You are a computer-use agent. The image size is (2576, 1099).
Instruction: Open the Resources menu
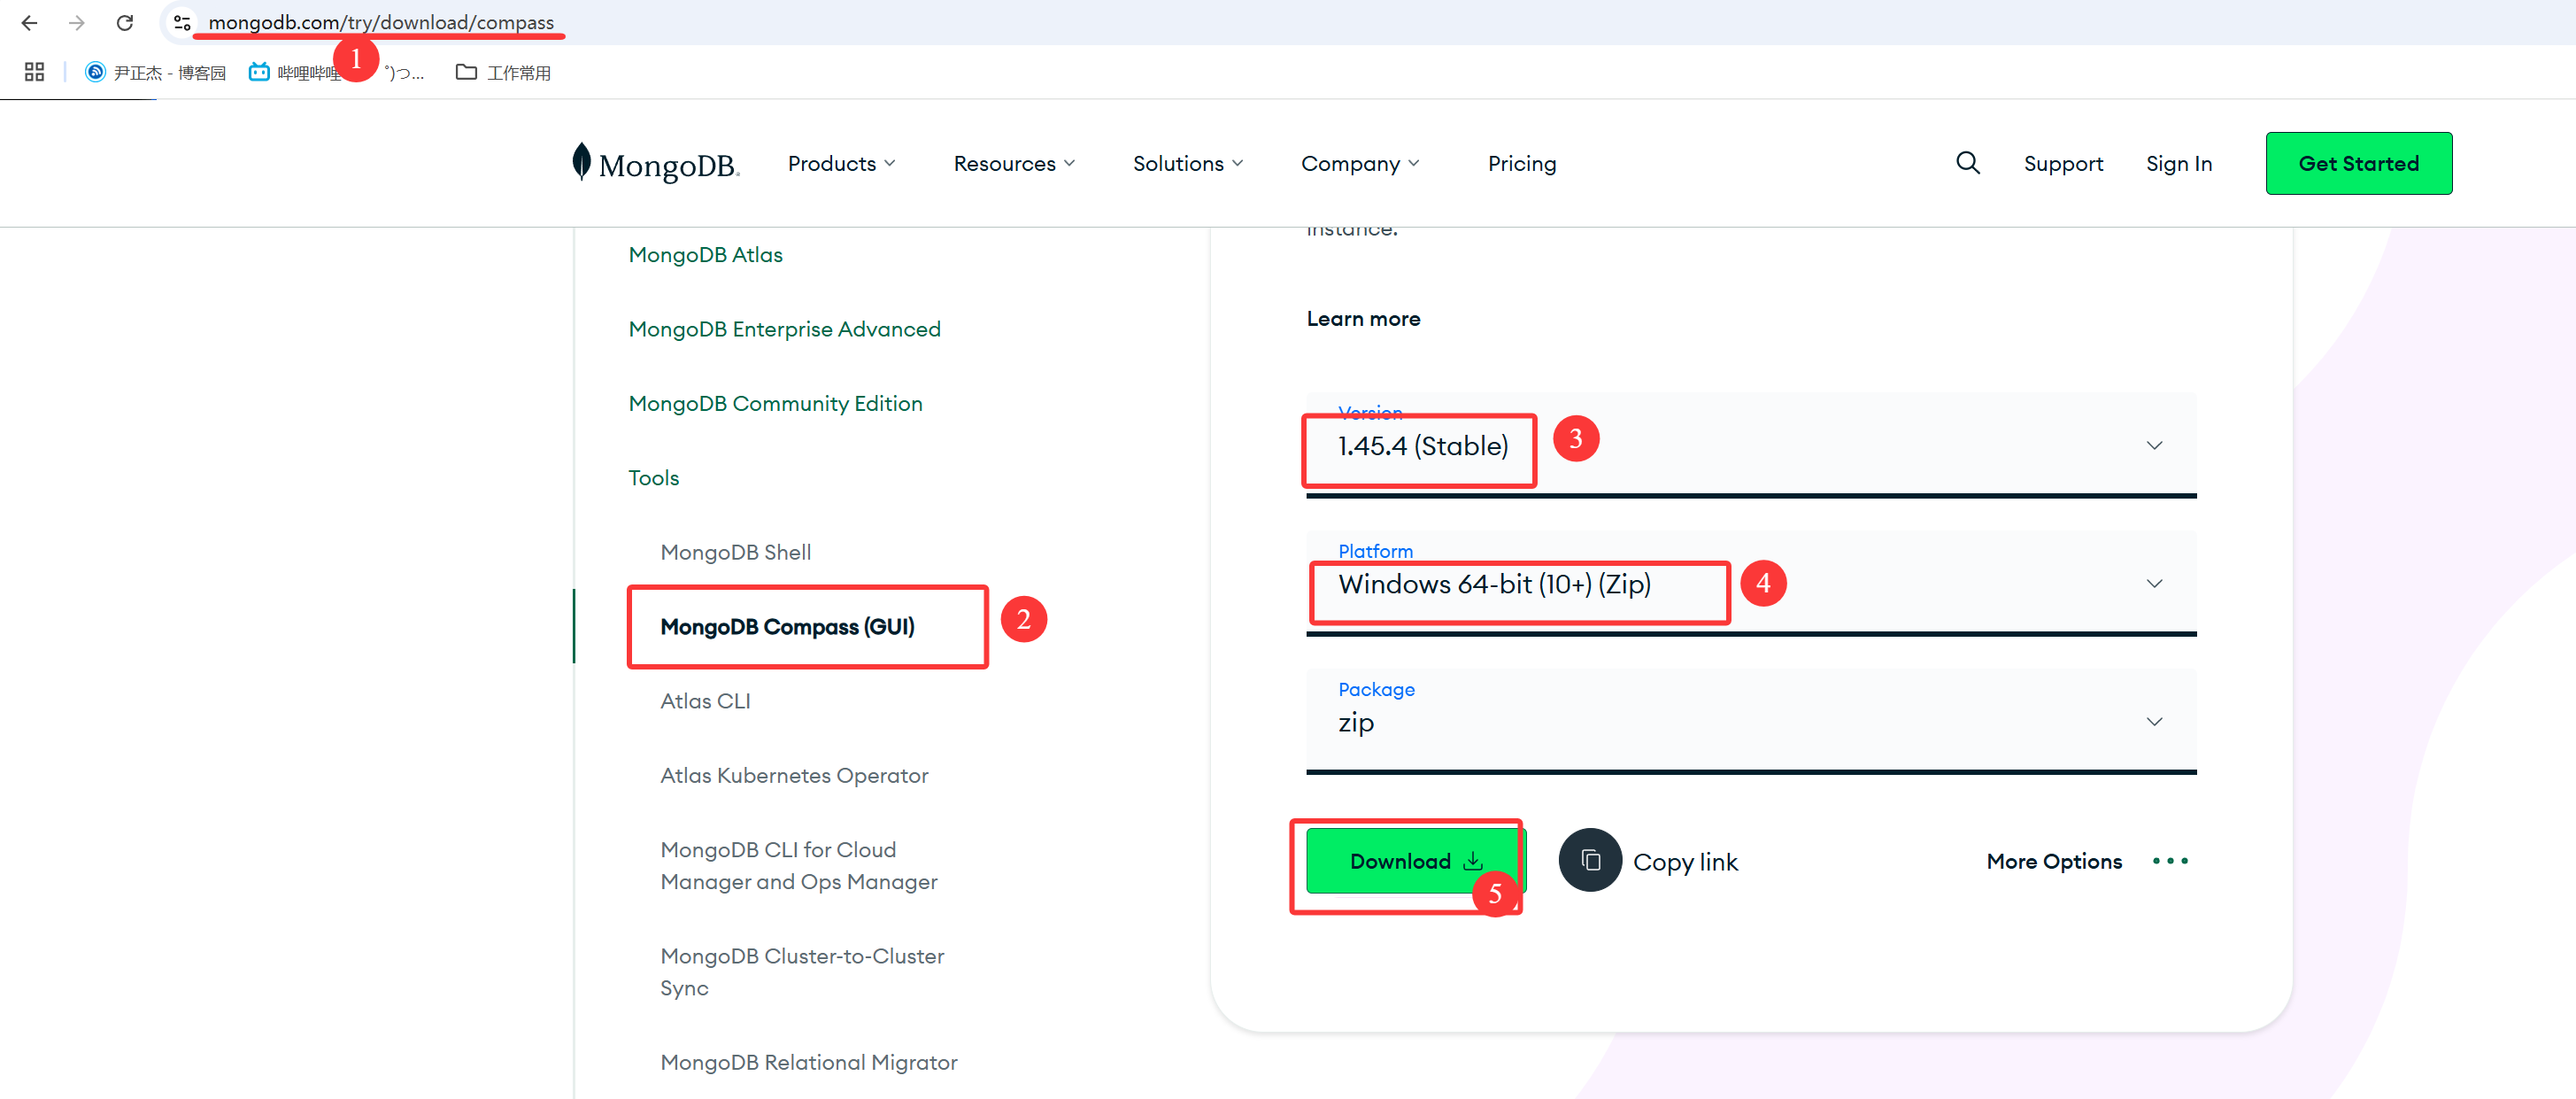1013,163
